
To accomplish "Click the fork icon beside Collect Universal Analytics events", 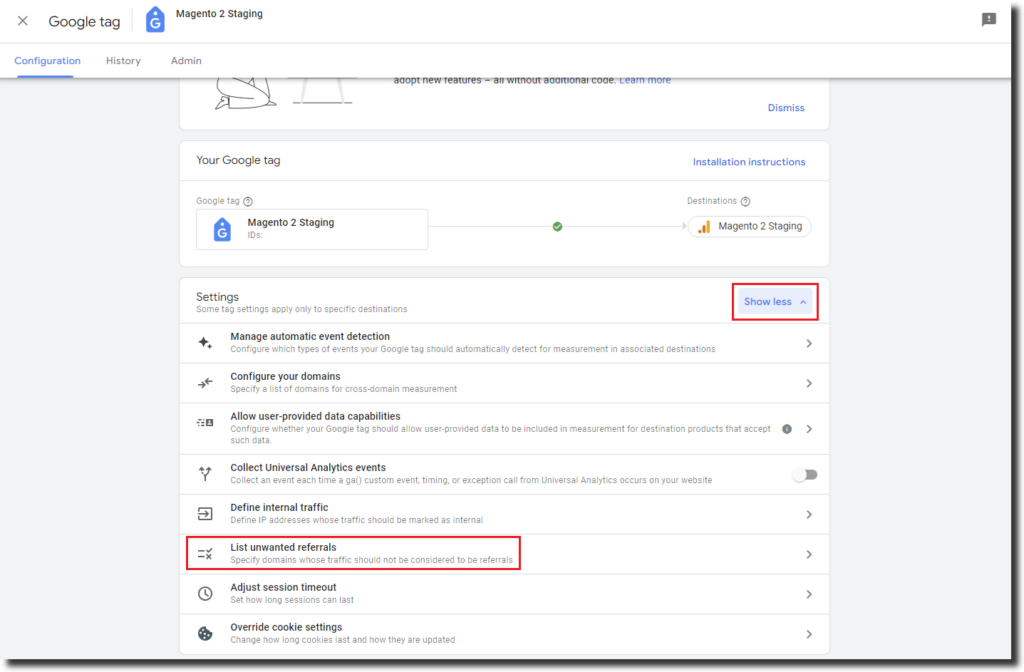I will (x=205, y=474).
